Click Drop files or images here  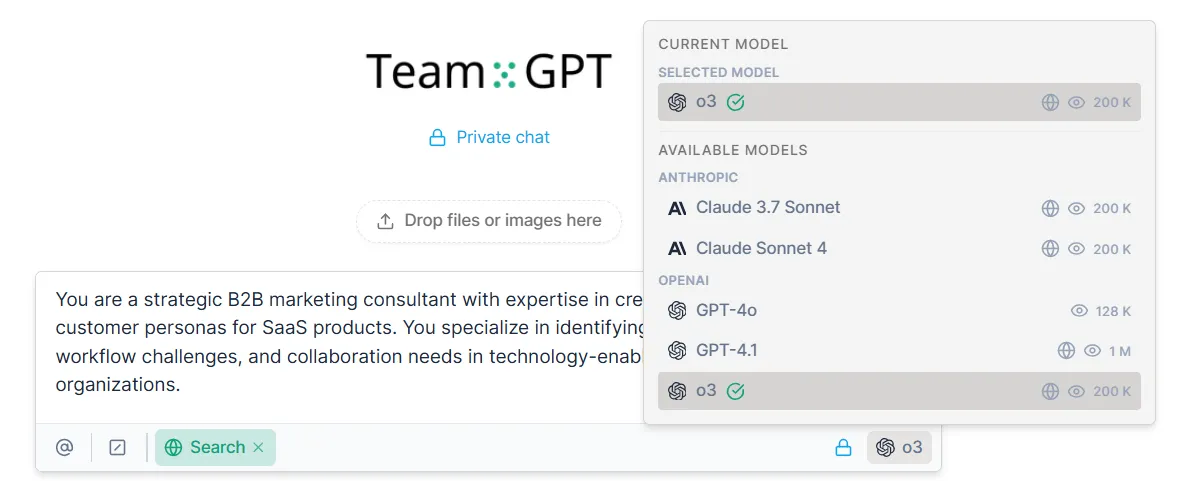click(x=489, y=221)
